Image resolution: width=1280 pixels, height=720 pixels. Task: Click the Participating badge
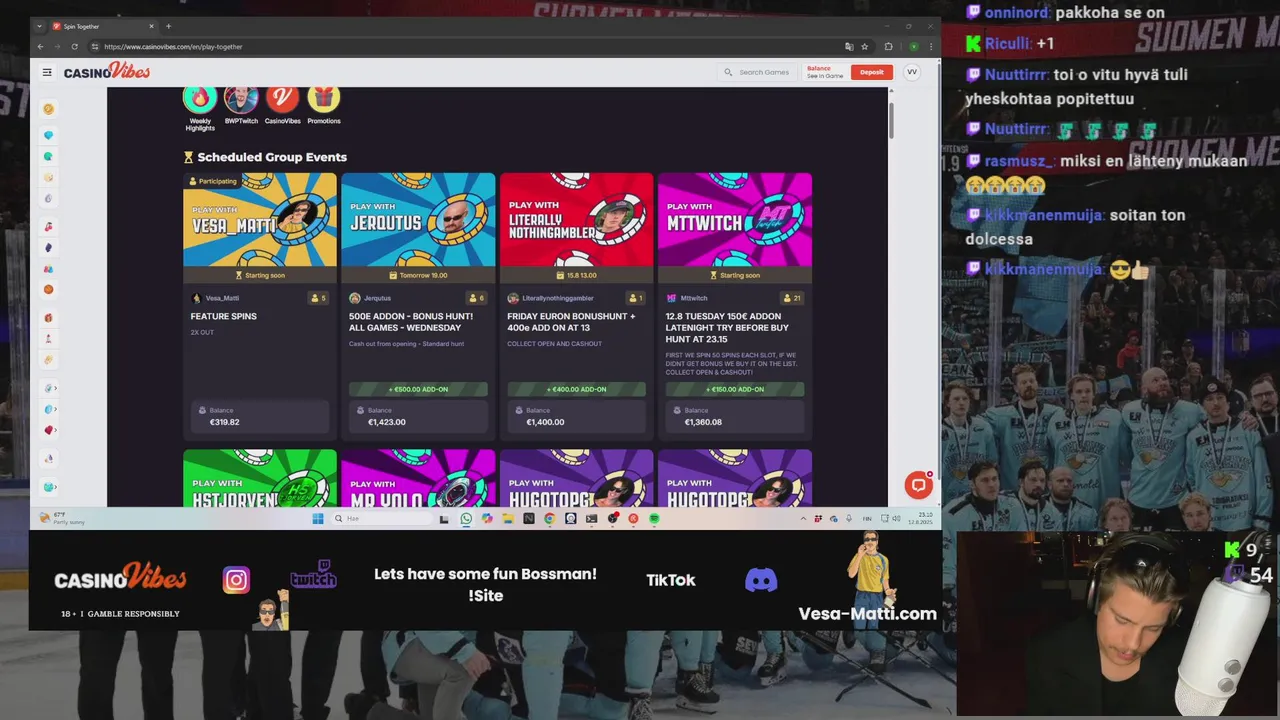point(213,181)
